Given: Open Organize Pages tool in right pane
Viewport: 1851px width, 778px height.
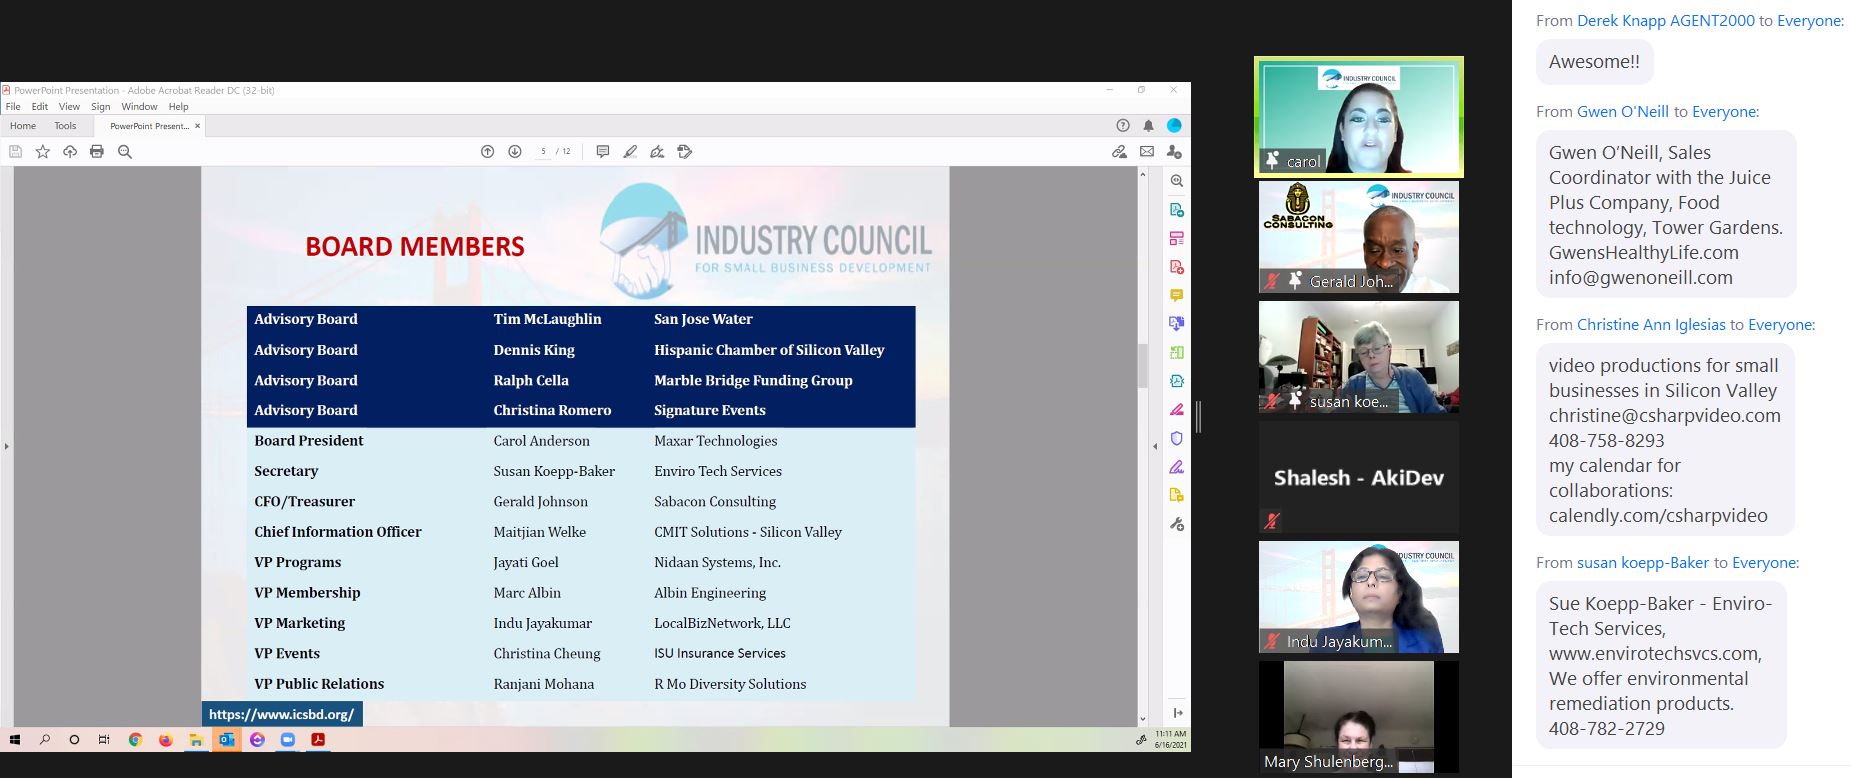Looking at the screenshot, I should (x=1177, y=352).
